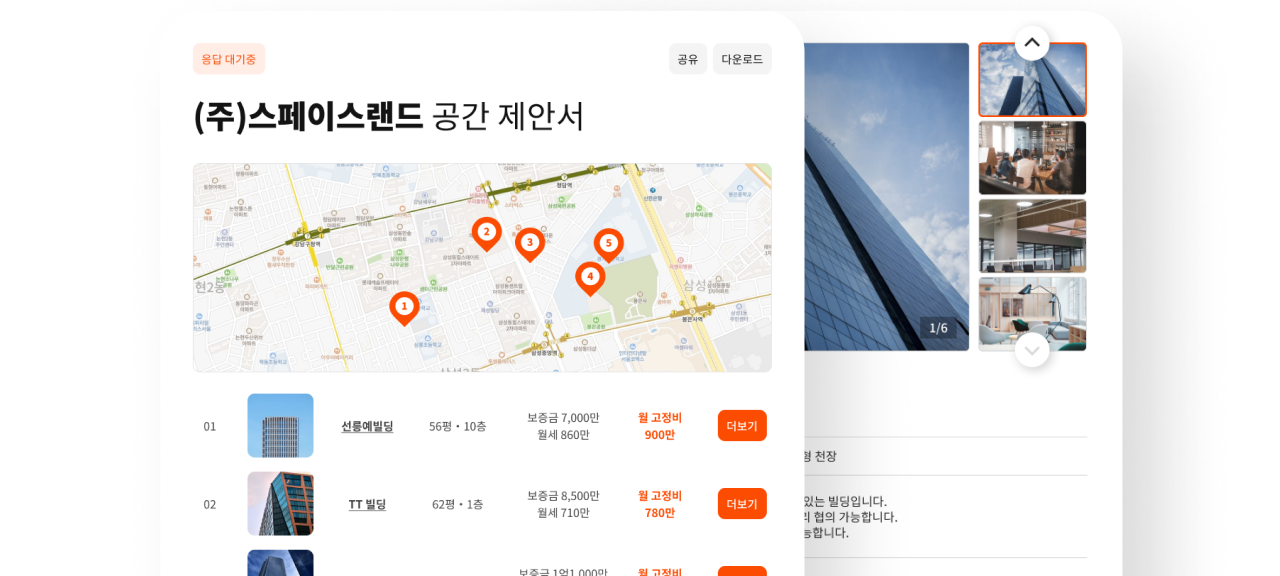Open 더보기 for TT 빌딩

click(x=742, y=504)
